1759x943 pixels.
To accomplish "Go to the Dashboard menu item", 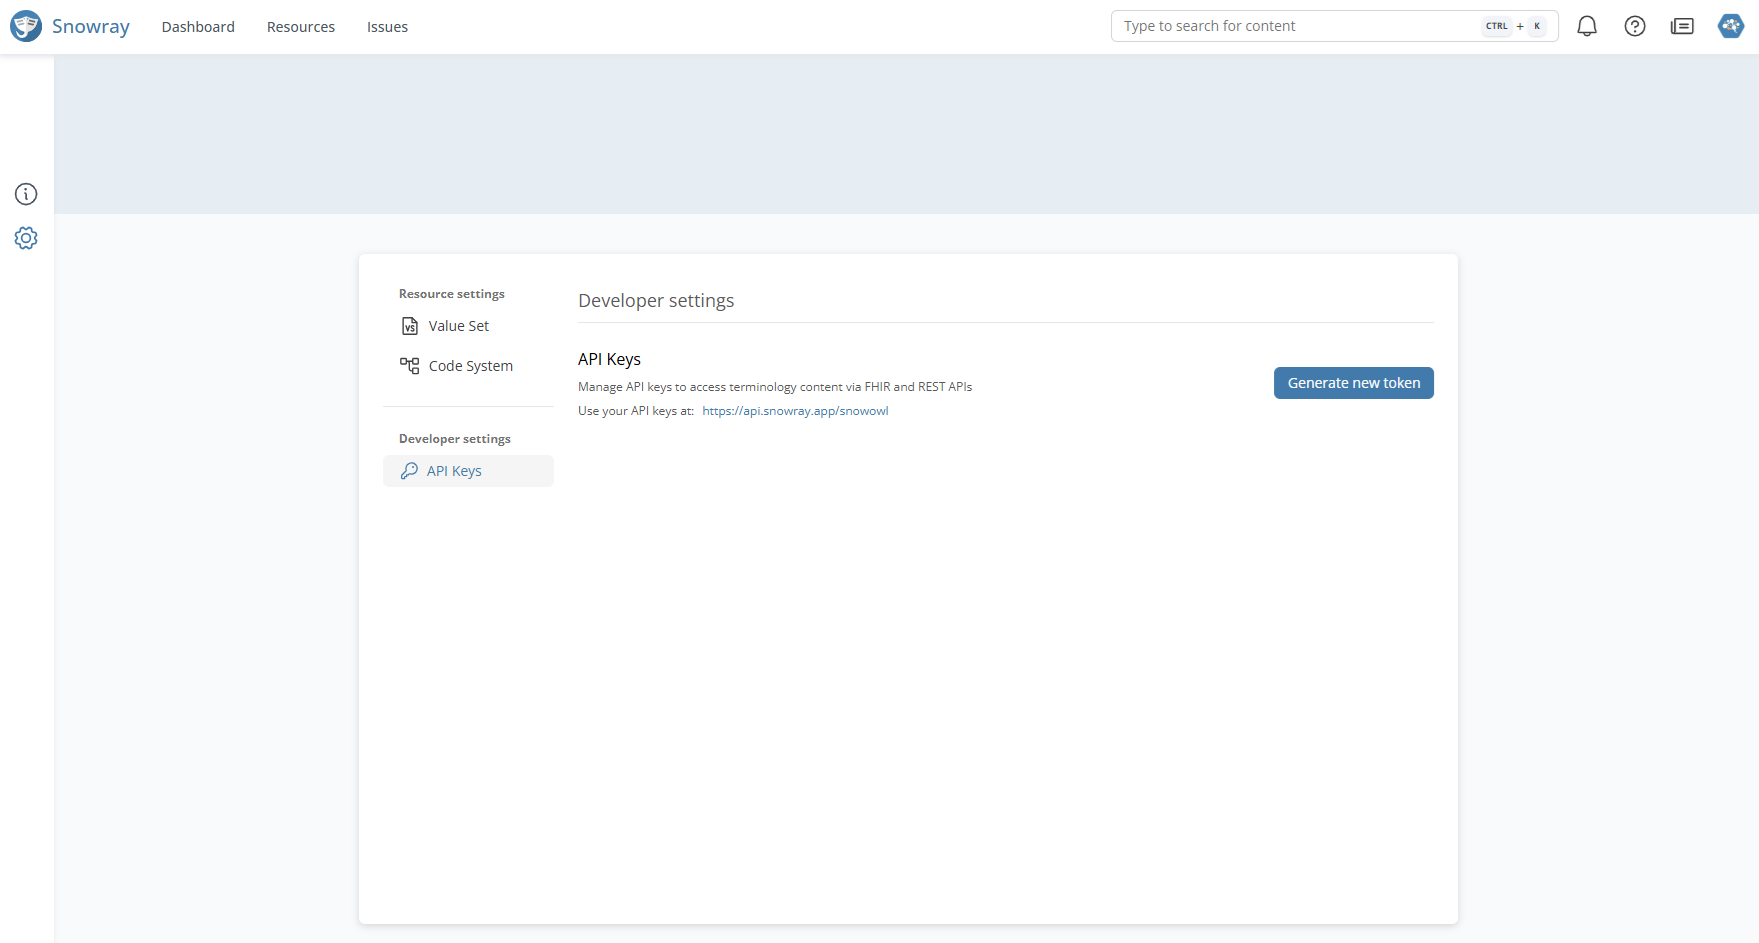I will (198, 27).
